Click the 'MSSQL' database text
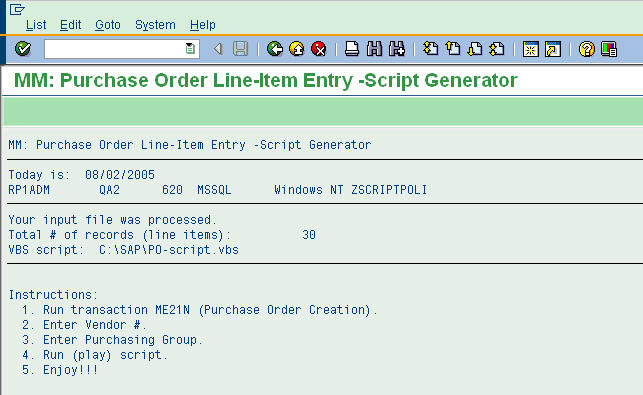 [x=214, y=190]
